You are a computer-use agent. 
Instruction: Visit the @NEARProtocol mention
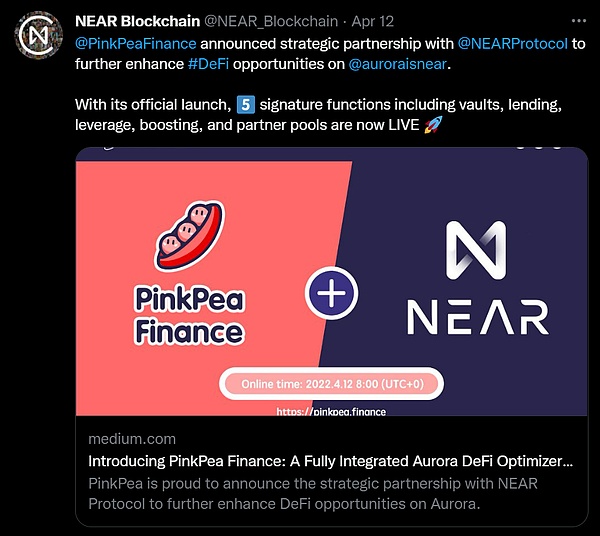(x=515, y=43)
